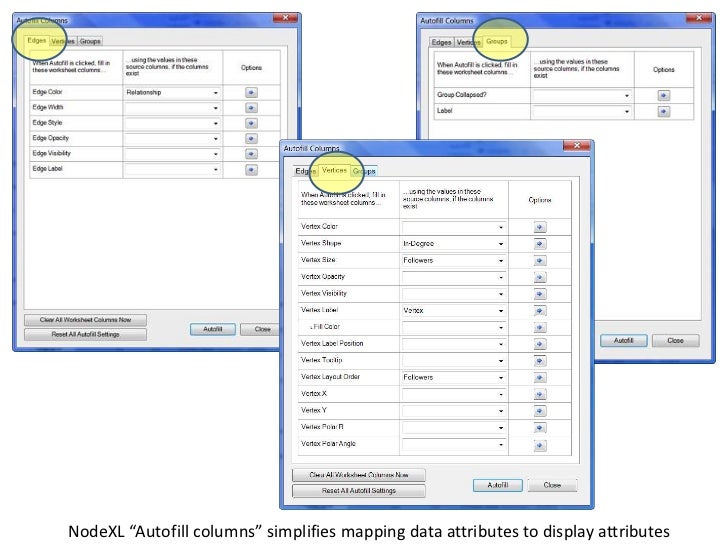Select Groups tab in left Edges window
This screenshot has width=728, height=546.
pyautogui.click(x=90, y=41)
